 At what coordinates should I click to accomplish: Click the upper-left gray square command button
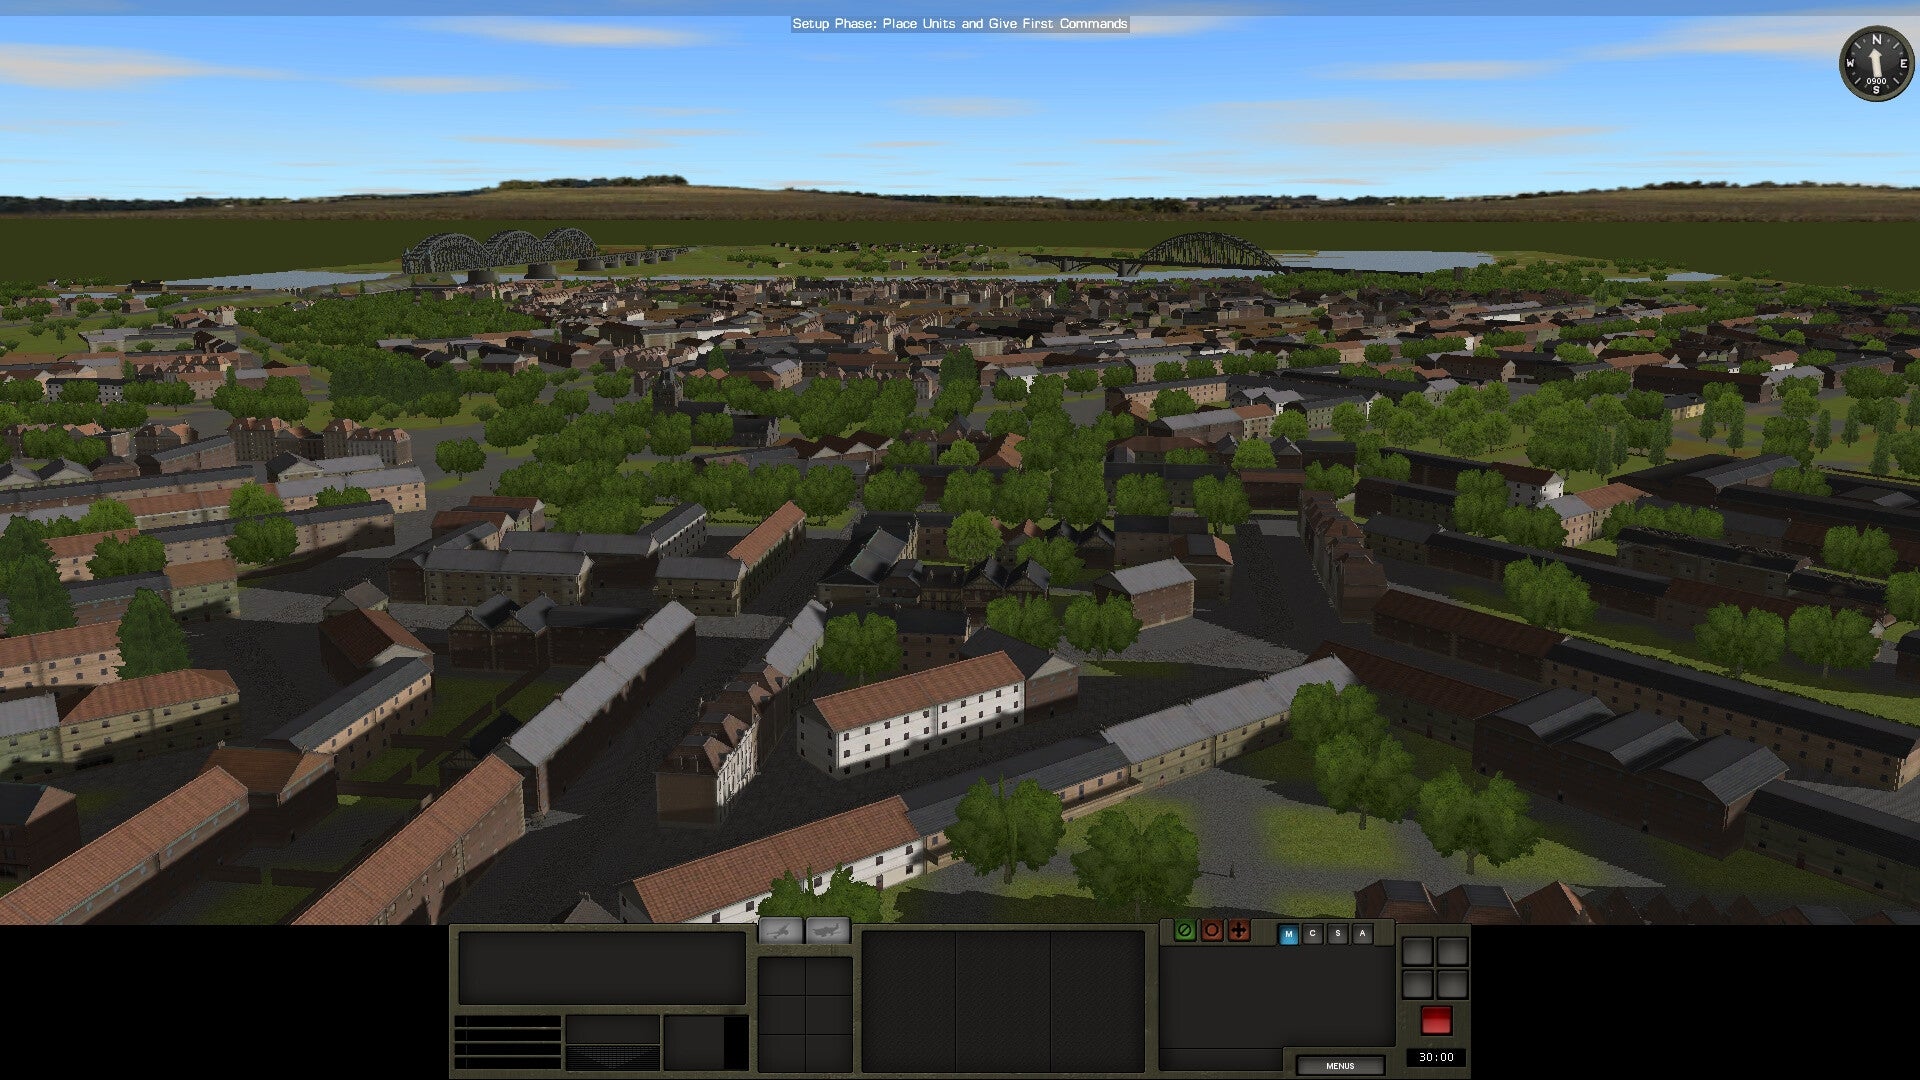tap(1420, 950)
